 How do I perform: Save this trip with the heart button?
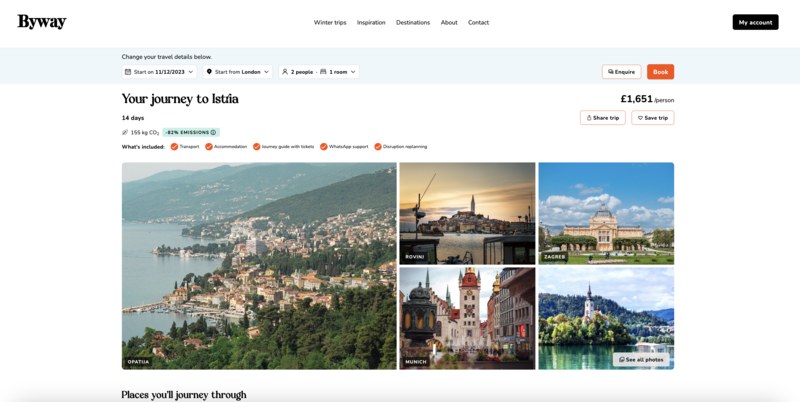coord(653,118)
